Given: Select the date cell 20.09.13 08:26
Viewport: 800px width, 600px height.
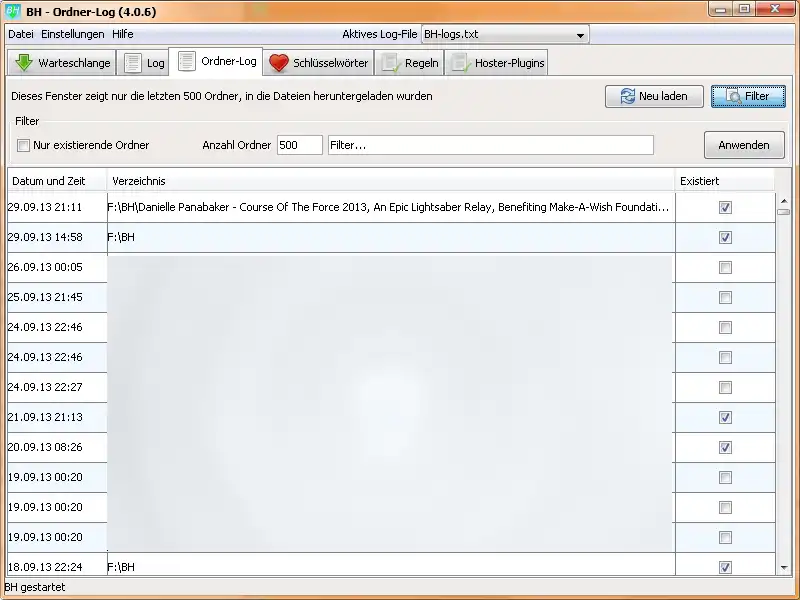Looking at the screenshot, I should 57,447.
